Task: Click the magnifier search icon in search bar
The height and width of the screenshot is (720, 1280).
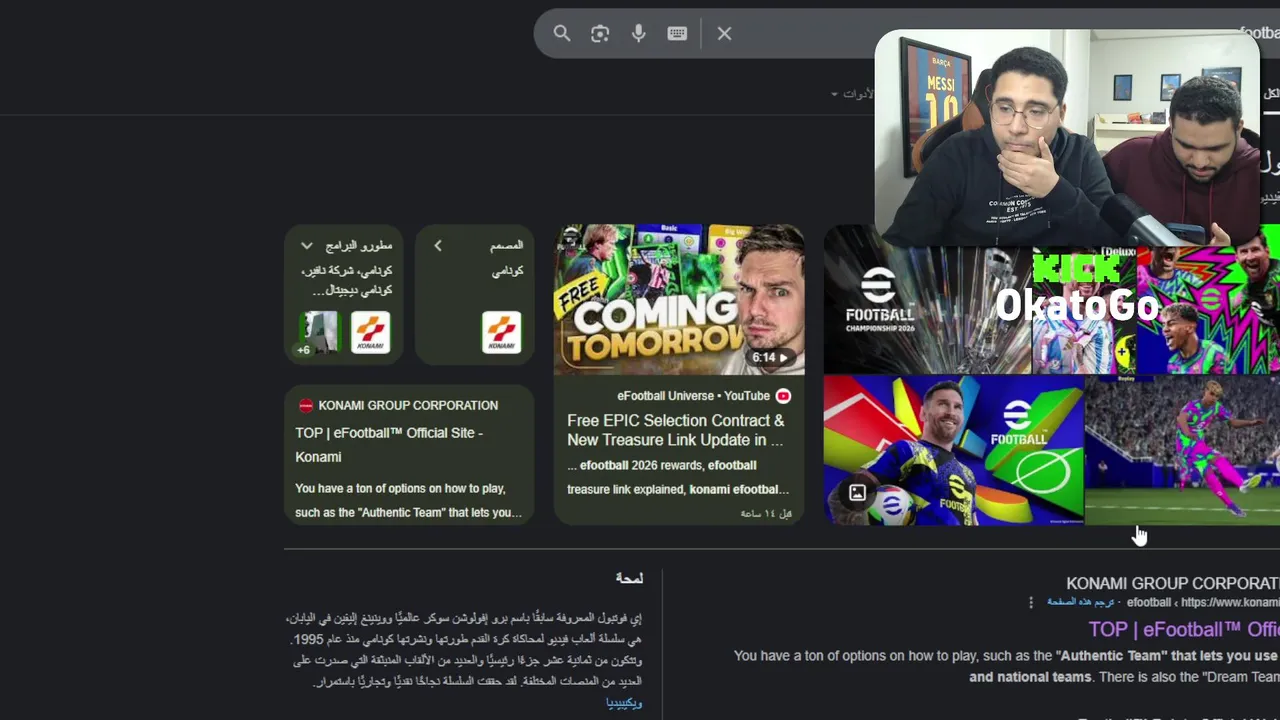Action: click(562, 34)
